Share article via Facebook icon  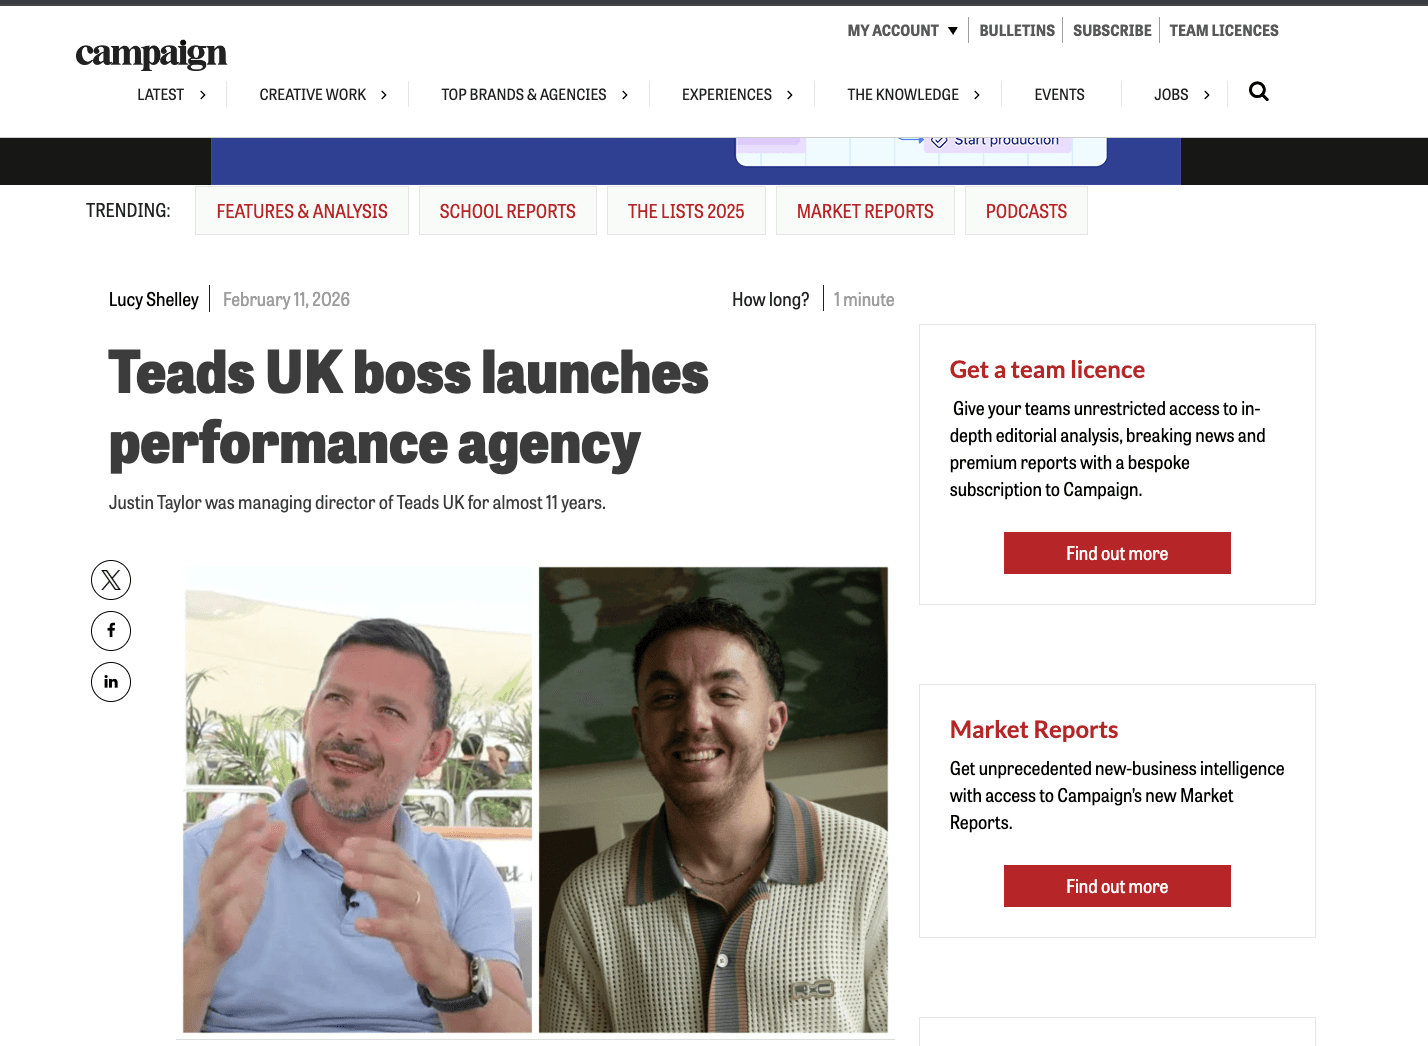point(111,631)
